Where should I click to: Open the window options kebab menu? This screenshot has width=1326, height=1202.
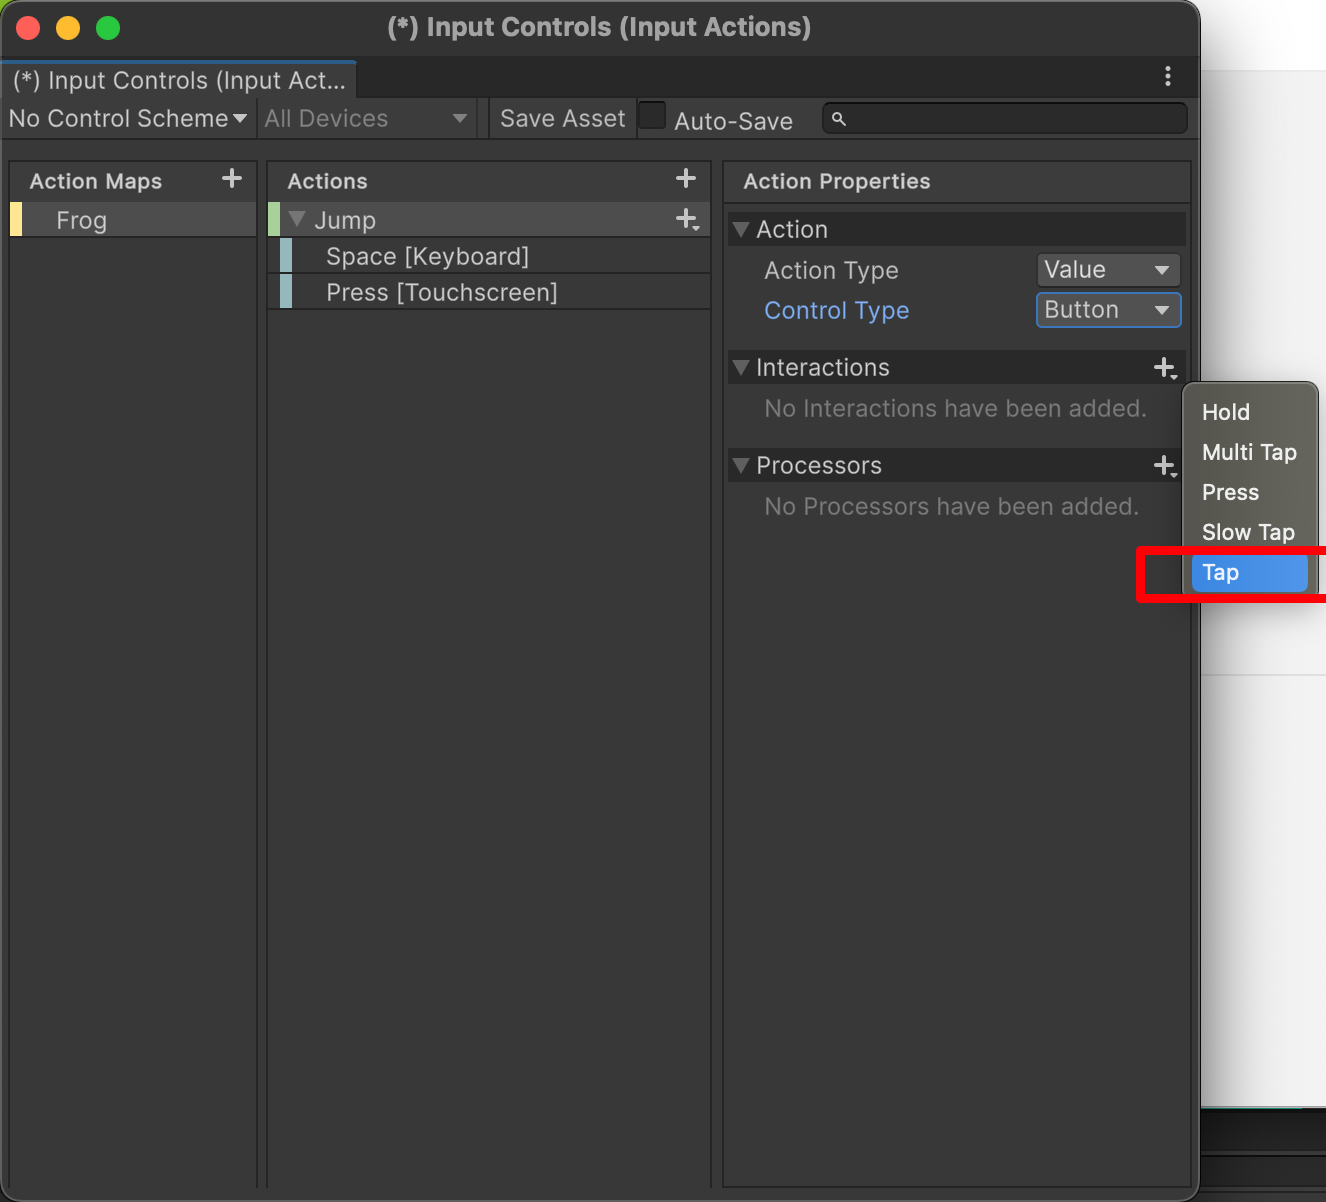coord(1168,77)
